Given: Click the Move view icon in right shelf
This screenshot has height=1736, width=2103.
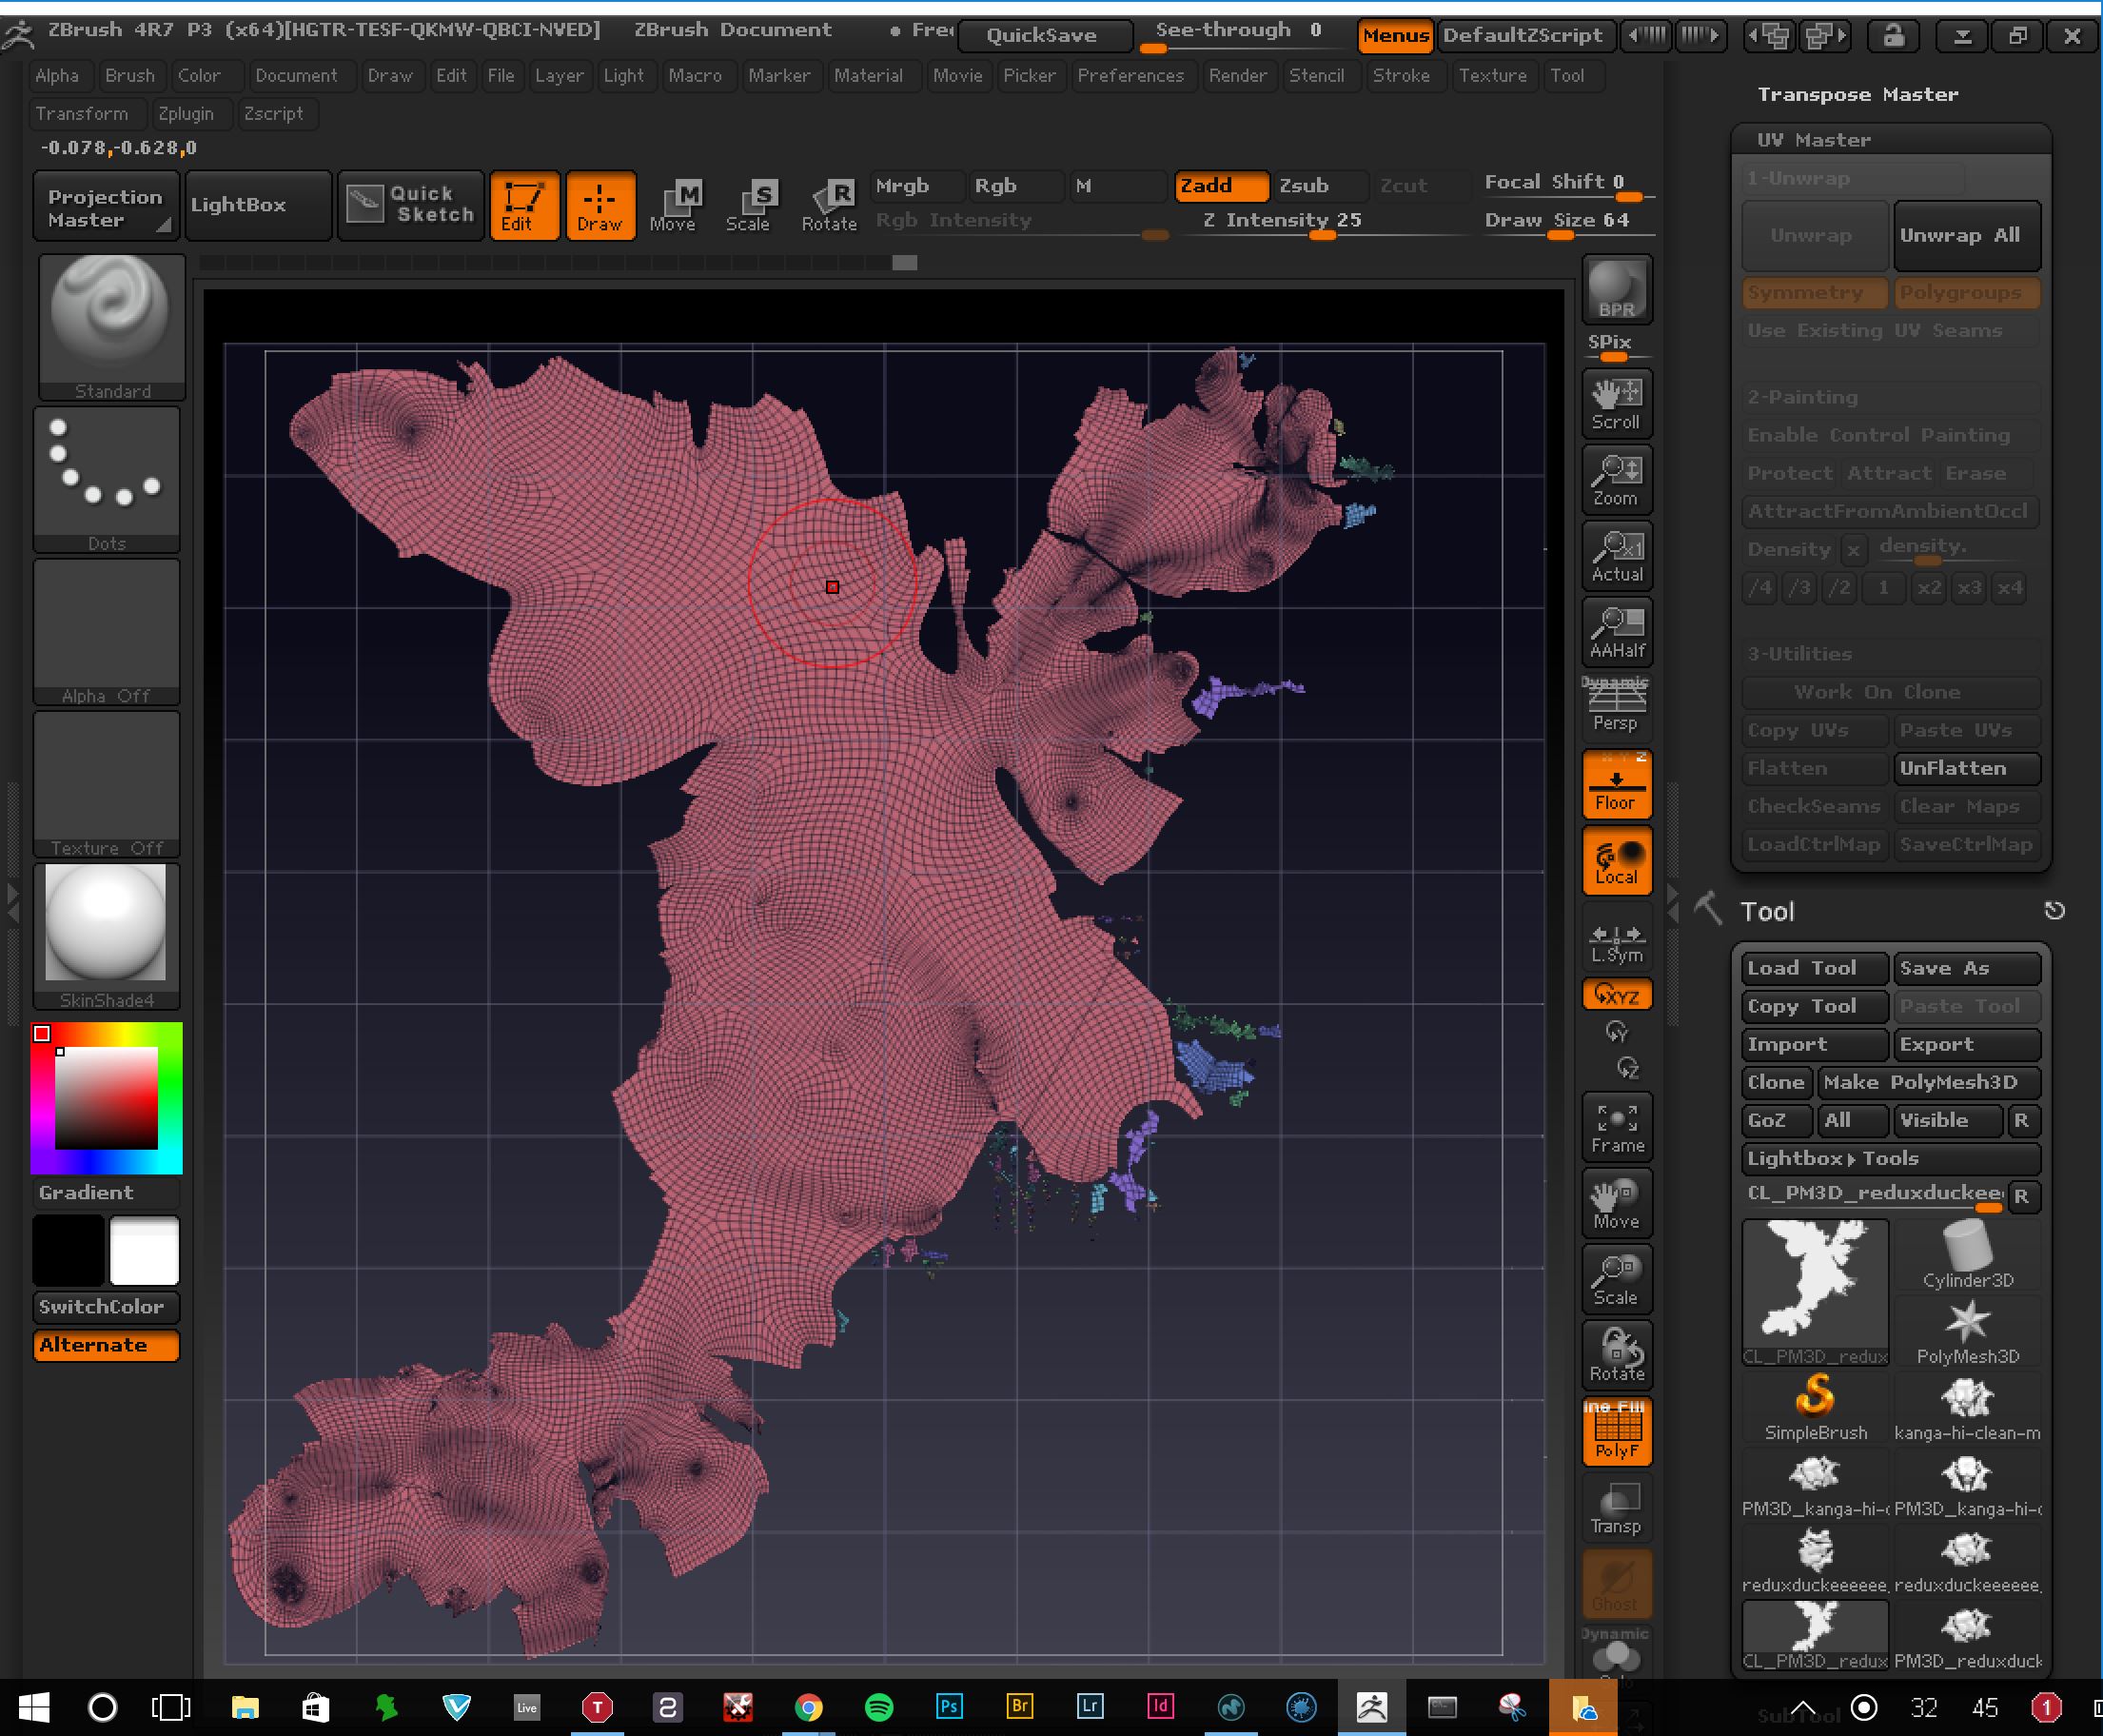Looking at the screenshot, I should (x=1616, y=1204).
